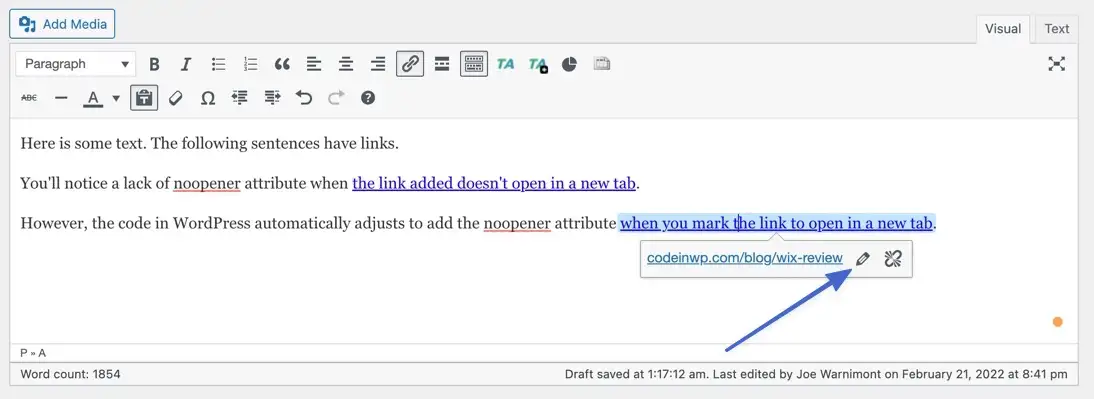Insert a blockquote
This screenshot has width=1094, height=399.
coord(282,64)
